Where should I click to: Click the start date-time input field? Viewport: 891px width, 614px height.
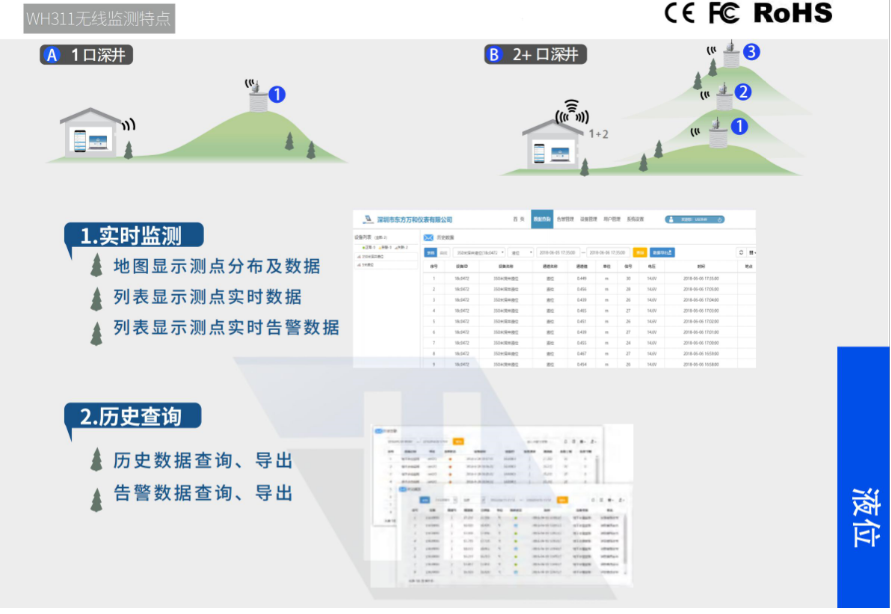click(558, 253)
